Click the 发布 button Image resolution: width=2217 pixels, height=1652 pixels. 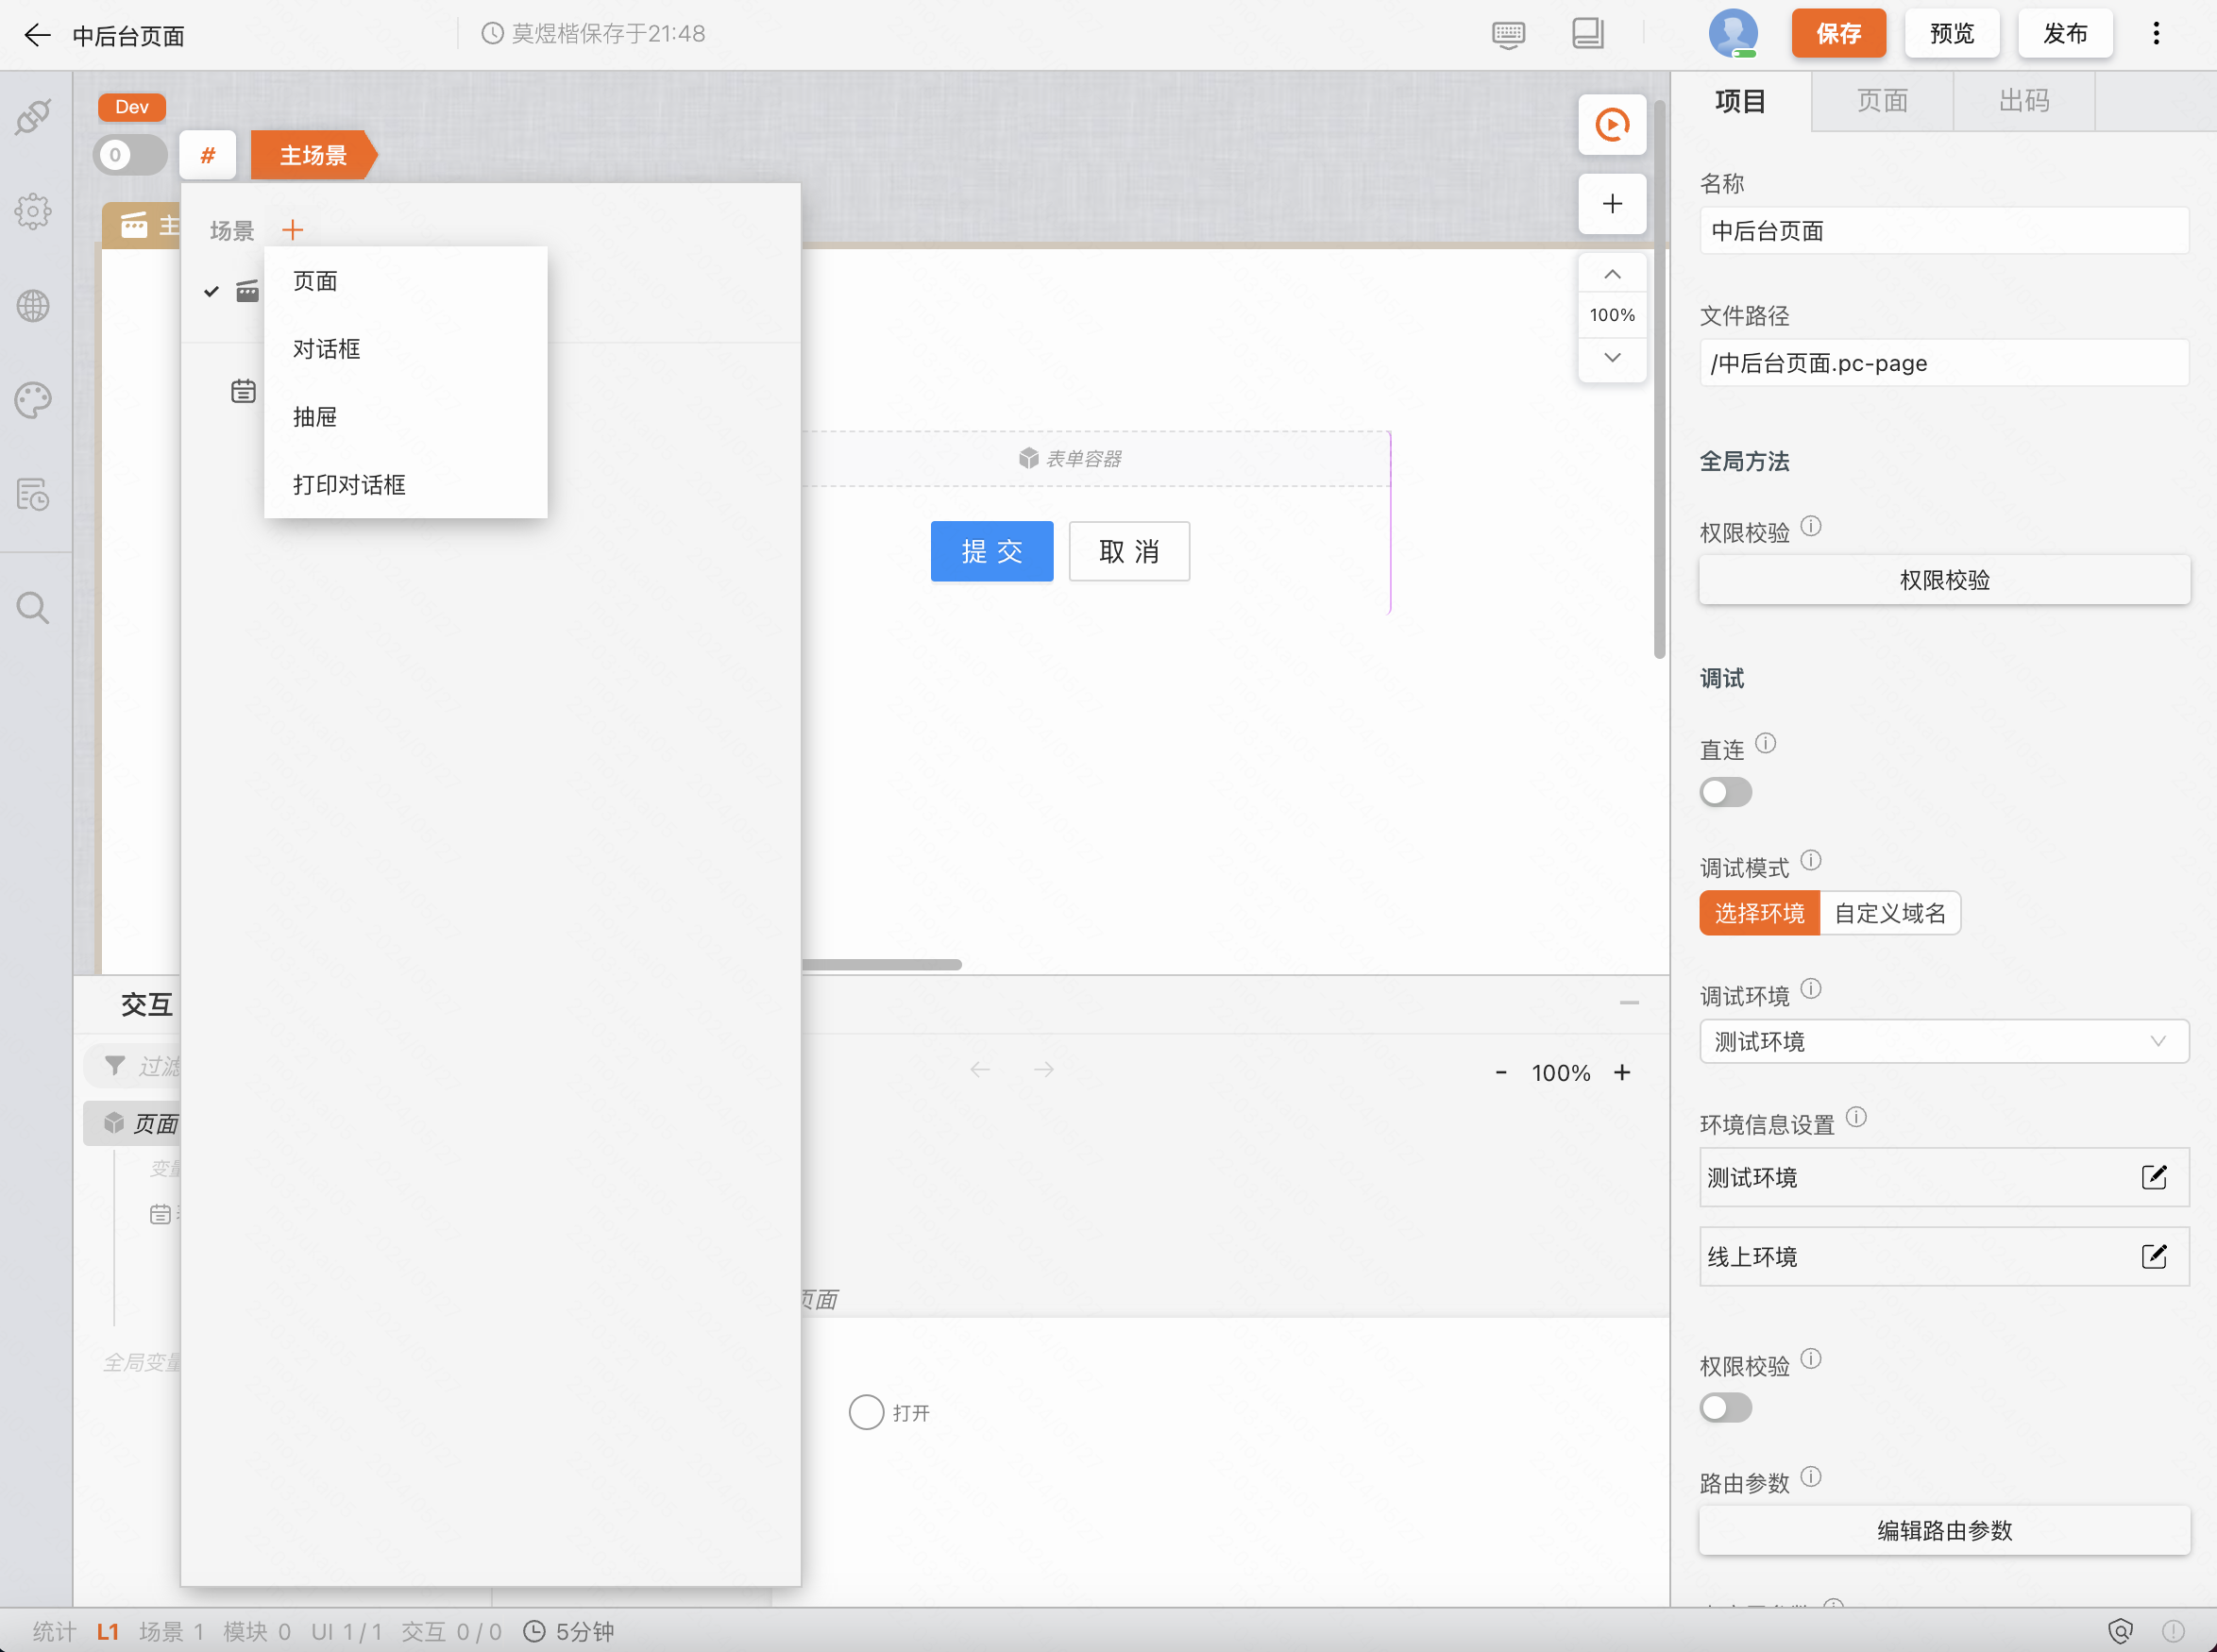tap(2064, 34)
